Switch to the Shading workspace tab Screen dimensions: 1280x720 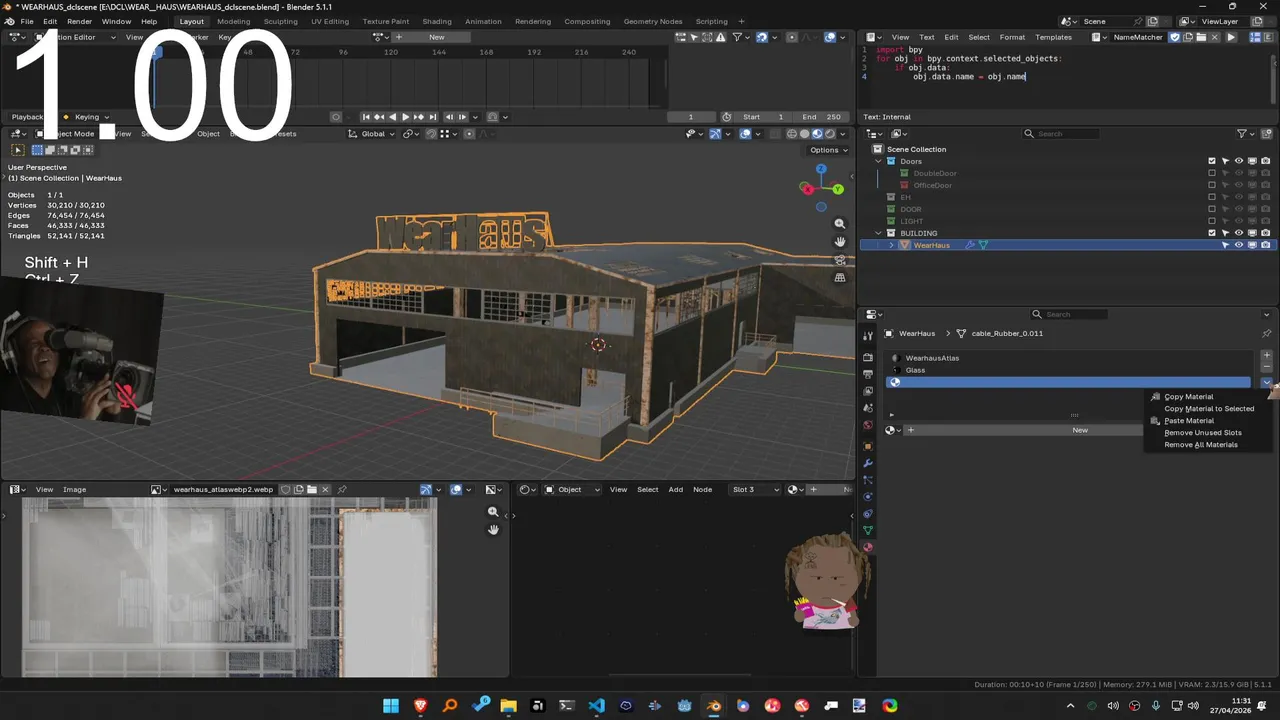coord(436,21)
